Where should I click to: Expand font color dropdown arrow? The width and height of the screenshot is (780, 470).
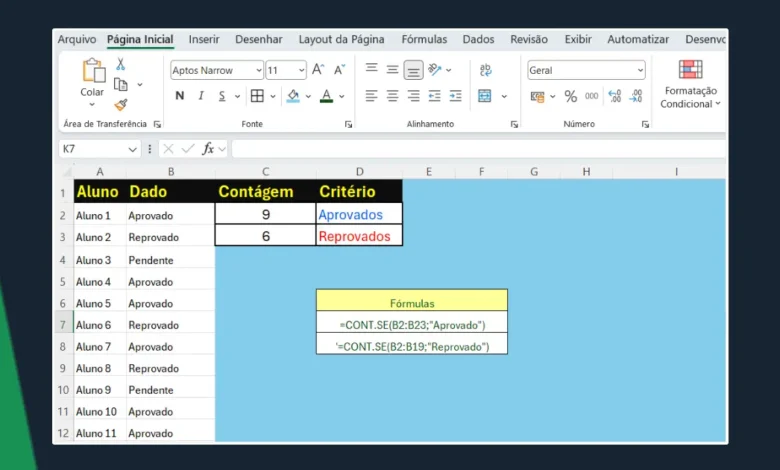coord(342,96)
